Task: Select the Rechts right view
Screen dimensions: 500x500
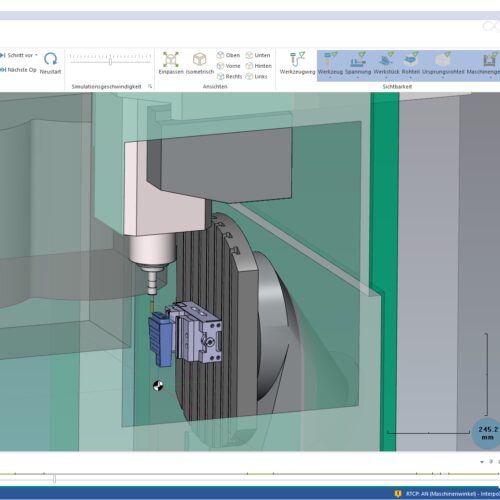Action: [x=229, y=76]
